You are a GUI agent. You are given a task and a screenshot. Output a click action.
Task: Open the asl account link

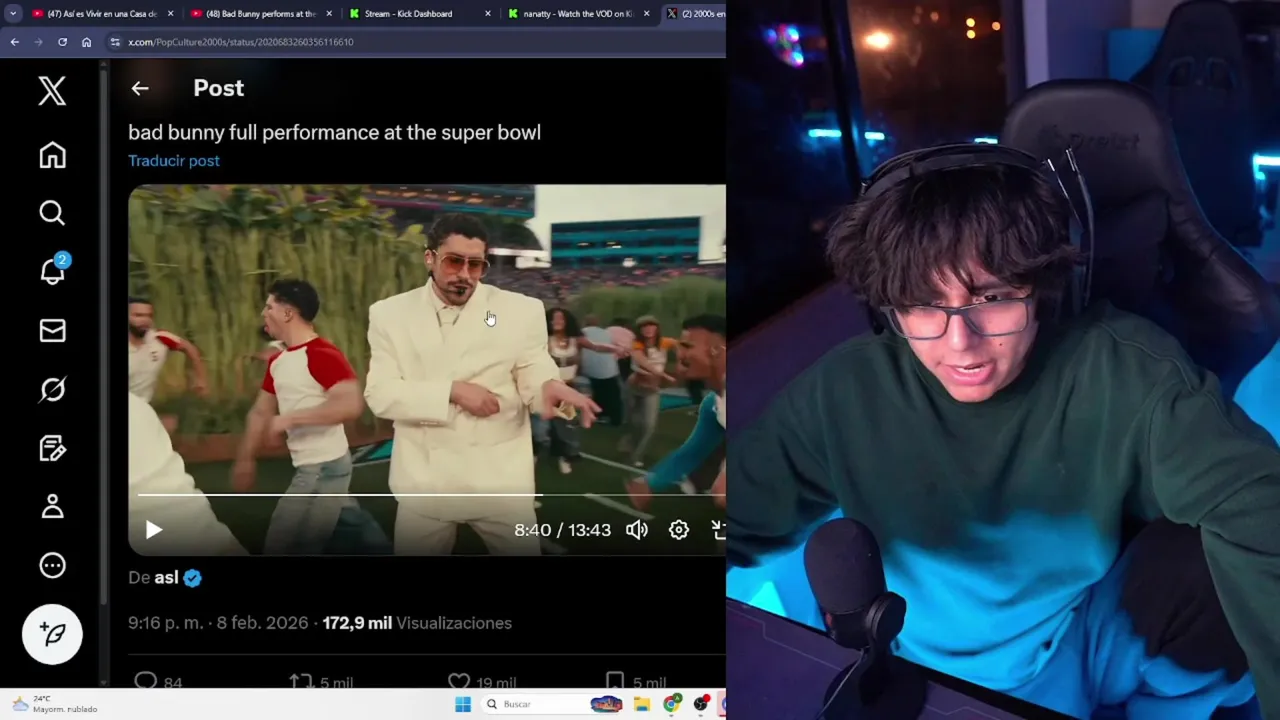tap(166, 578)
